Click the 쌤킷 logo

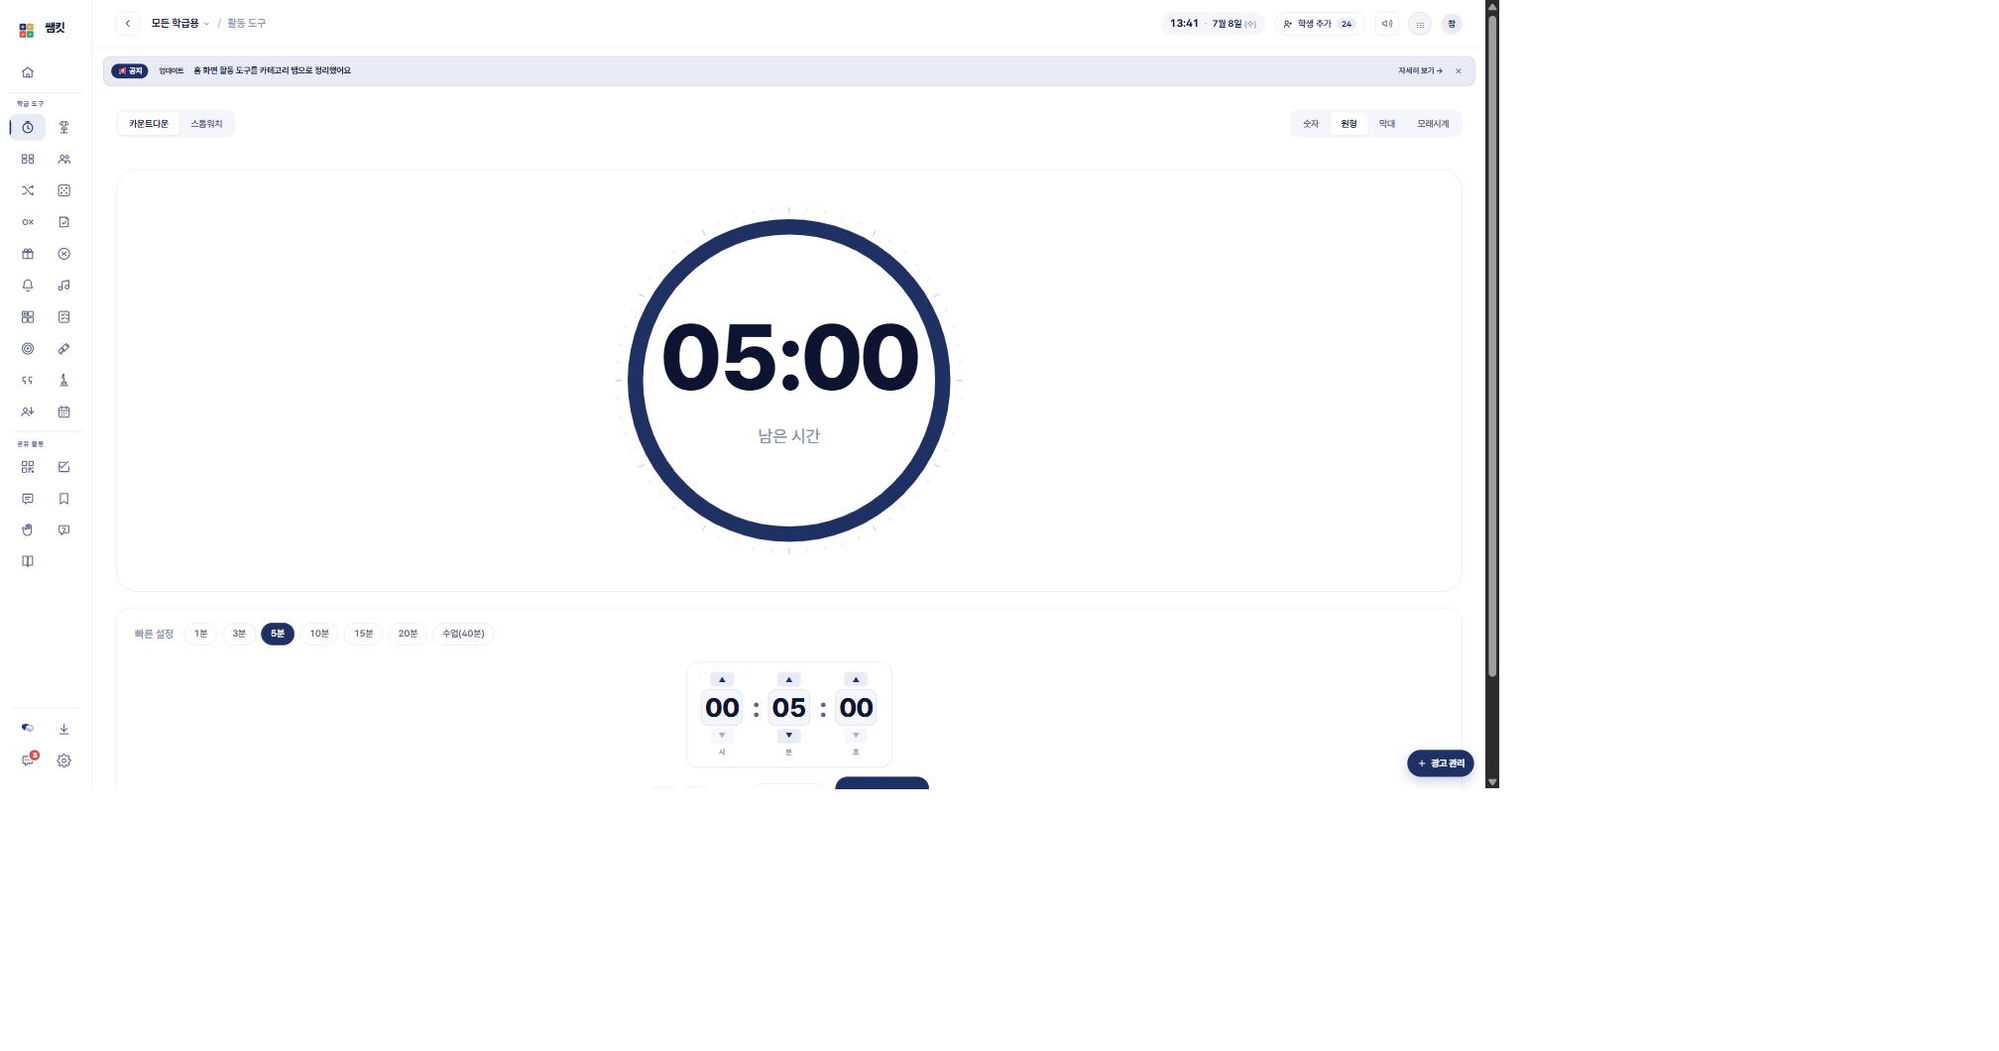pyautogui.click(x=42, y=29)
